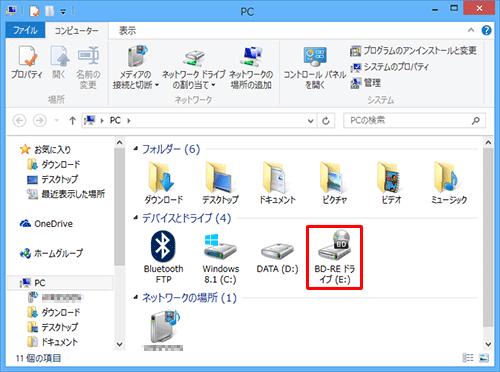
Task: Click the Quick Access properties icon
Action: 34,11
